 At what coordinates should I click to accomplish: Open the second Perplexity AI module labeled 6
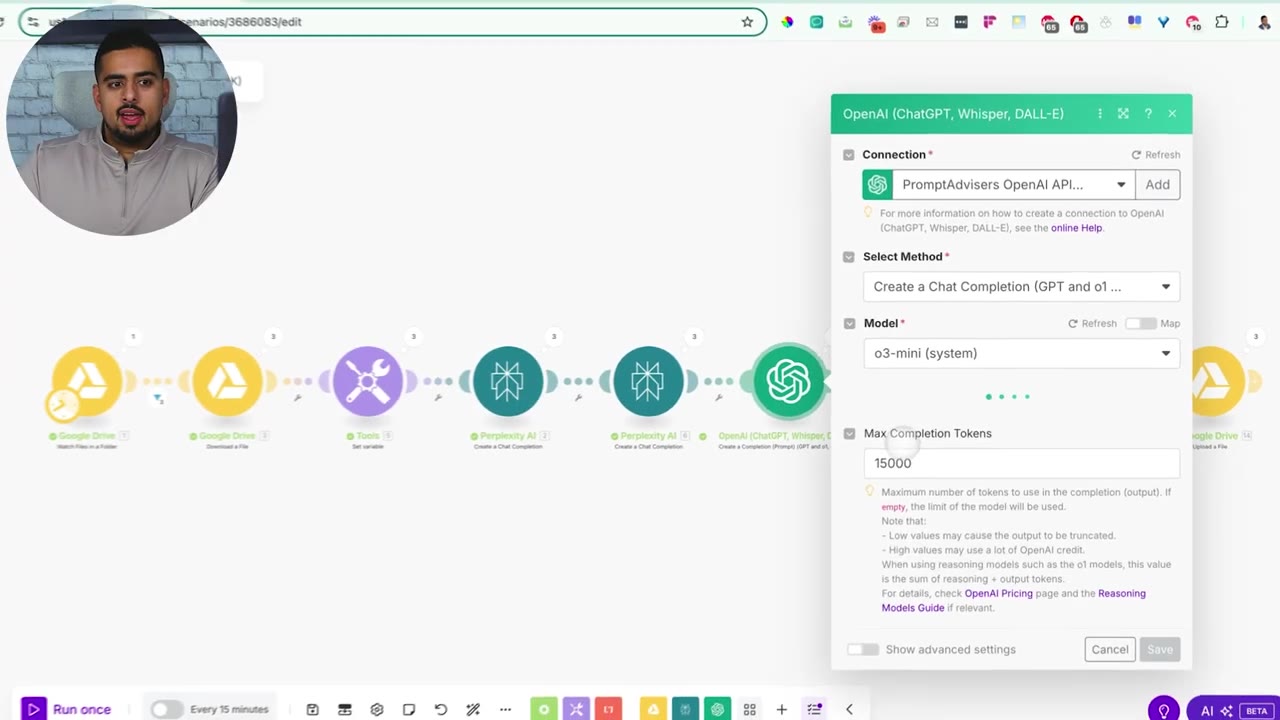(x=648, y=381)
